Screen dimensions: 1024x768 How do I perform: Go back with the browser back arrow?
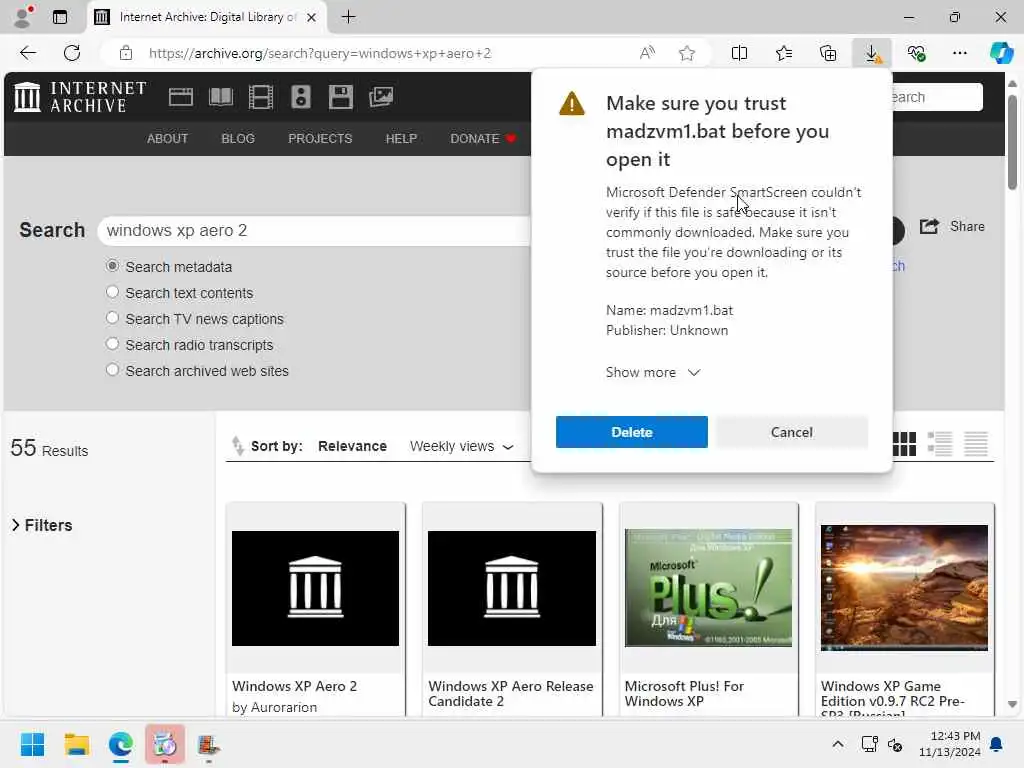pyautogui.click(x=28, y=53)
